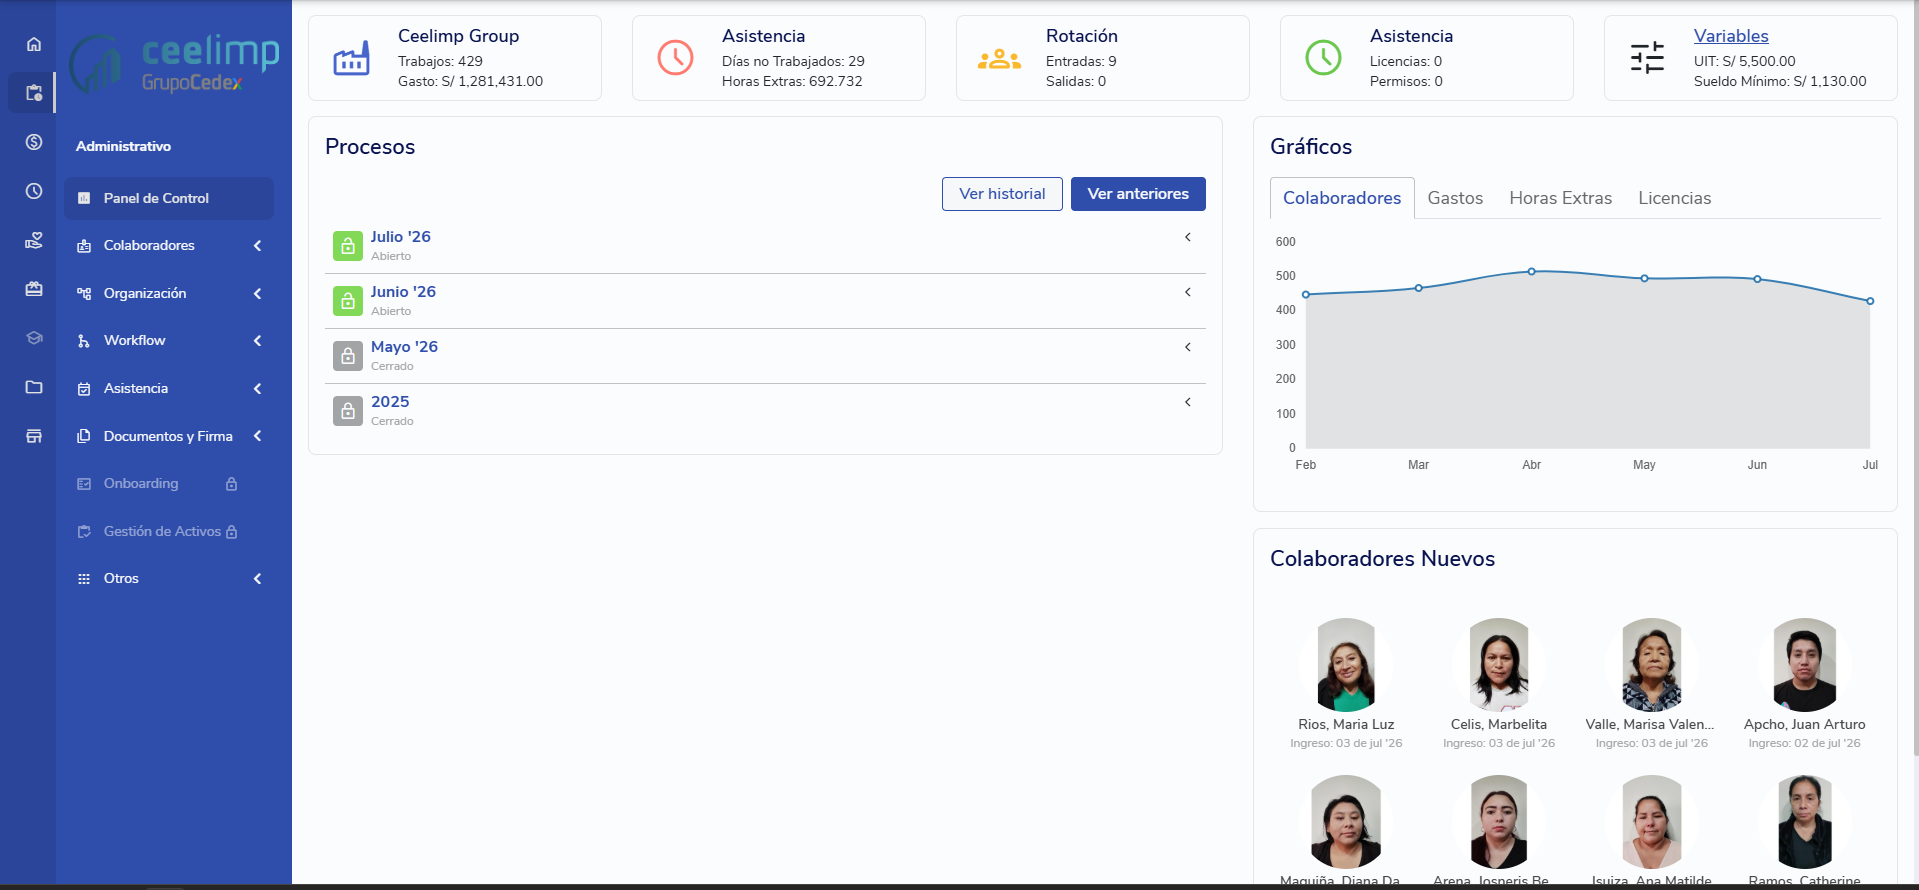Expand the Julio '26 process chevron
1919x890 pixels.
coord(1188,237)
